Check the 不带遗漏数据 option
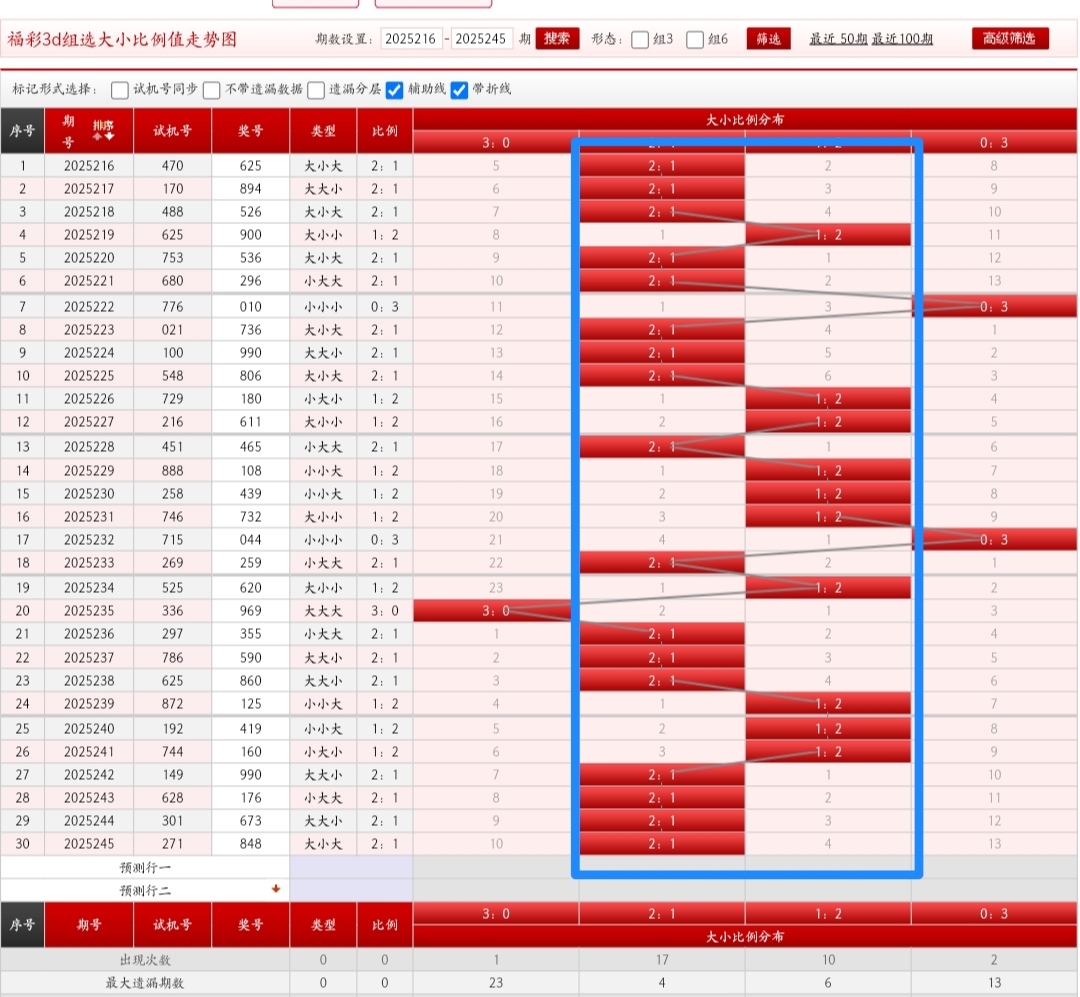 coord(212,90)
